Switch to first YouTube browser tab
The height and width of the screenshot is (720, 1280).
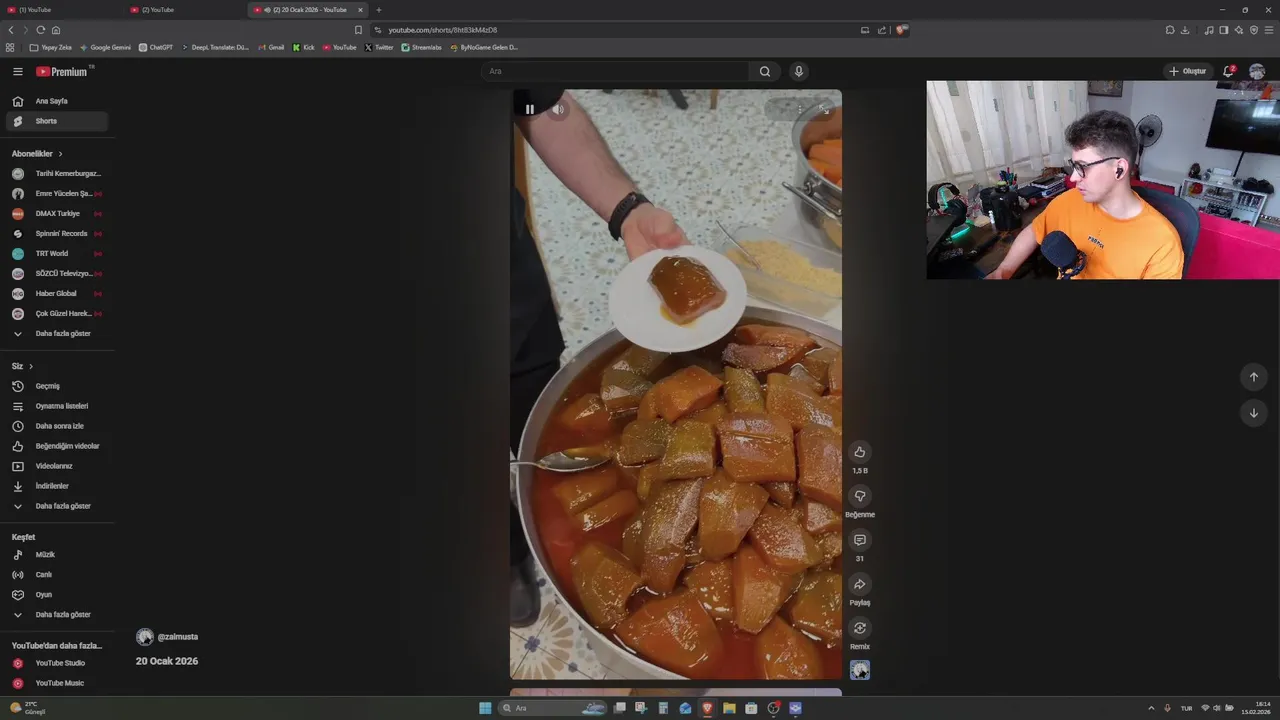60,10
